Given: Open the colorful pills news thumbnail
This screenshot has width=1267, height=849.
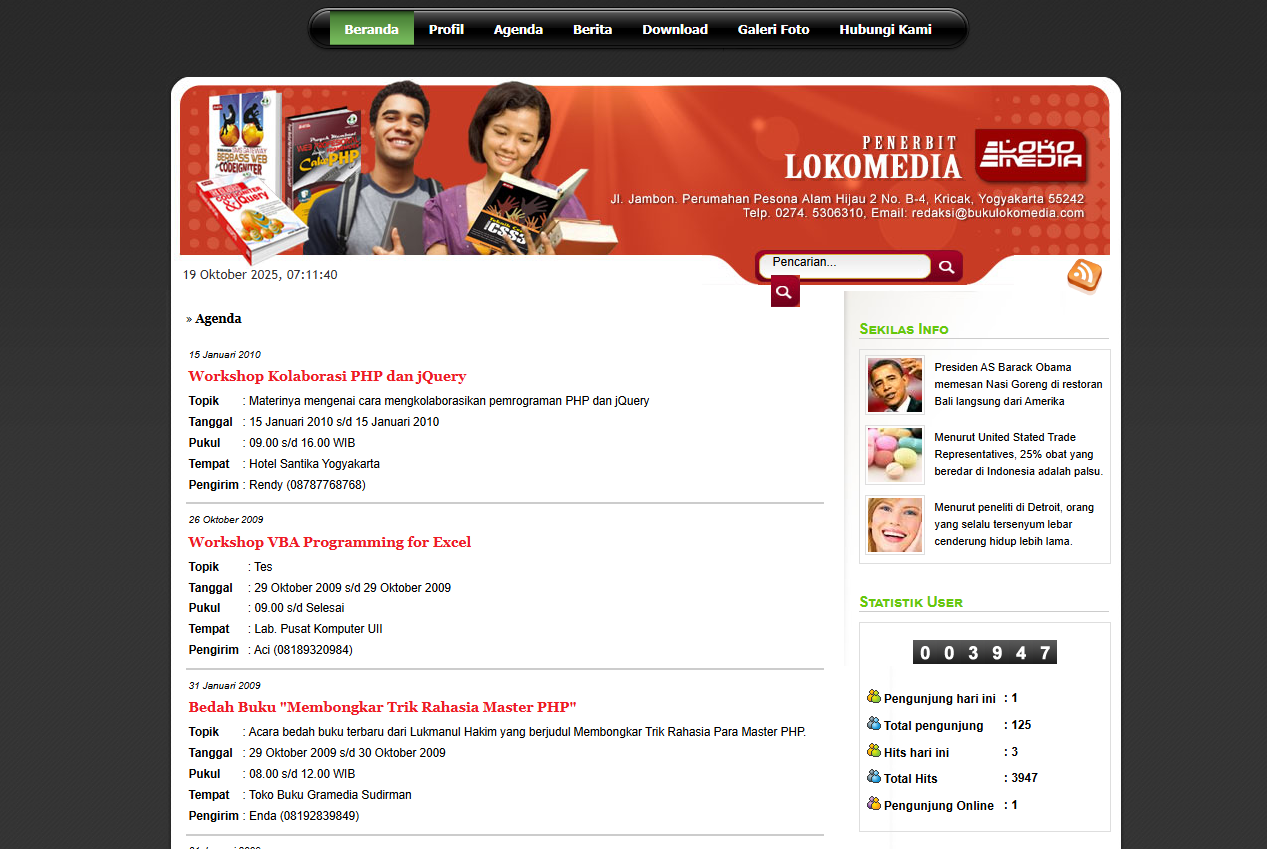Looking at the screenshot, I should [894, 455].
